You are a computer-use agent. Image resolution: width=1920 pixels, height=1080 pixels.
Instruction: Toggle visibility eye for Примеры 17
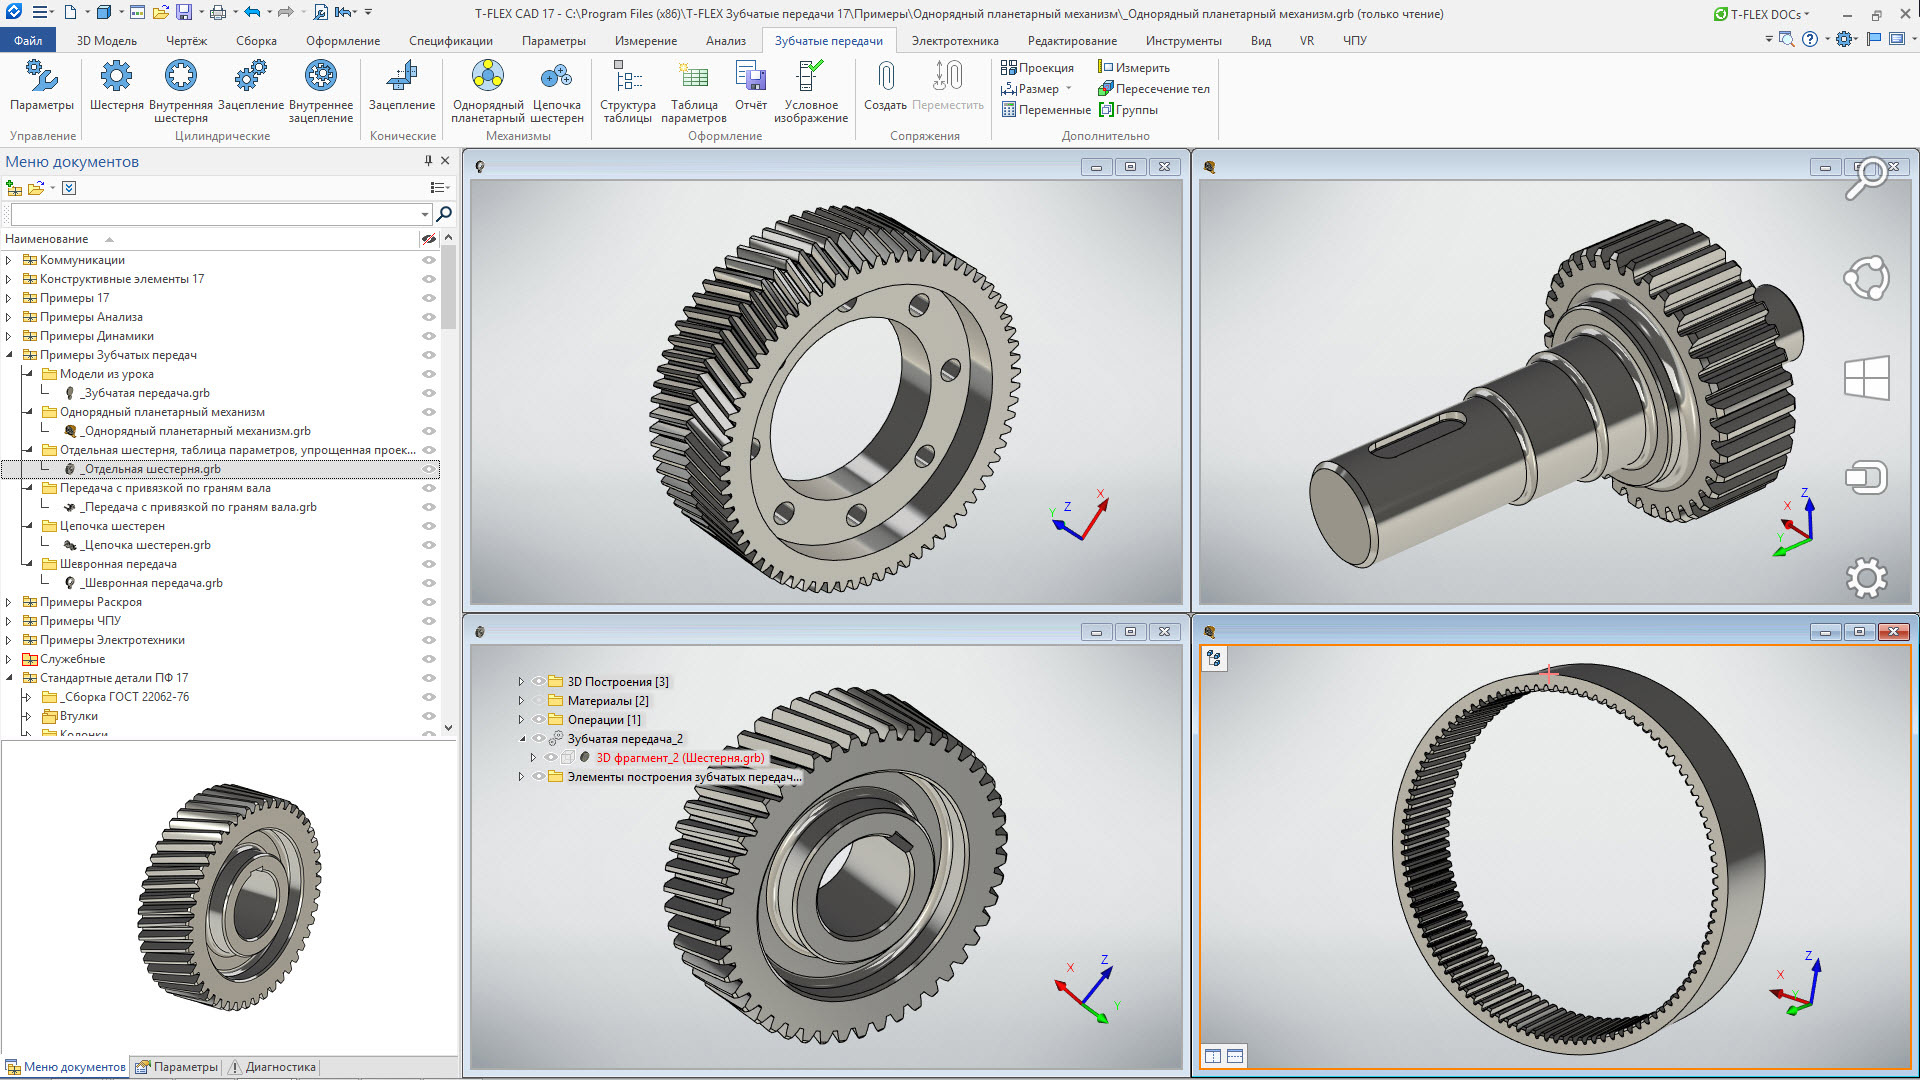pos(429,298)
